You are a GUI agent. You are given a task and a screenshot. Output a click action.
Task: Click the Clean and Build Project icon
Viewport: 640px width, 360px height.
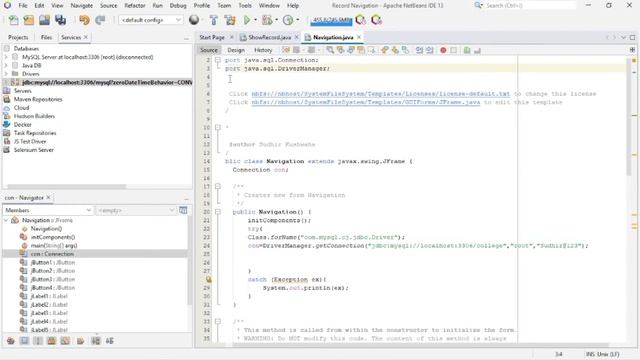coord(230,20)
